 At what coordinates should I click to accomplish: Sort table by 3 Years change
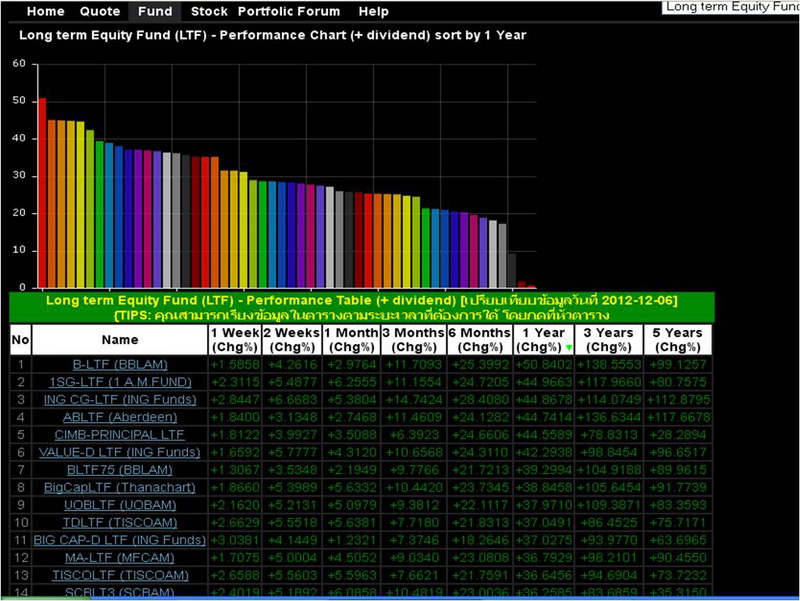point(609,340)
